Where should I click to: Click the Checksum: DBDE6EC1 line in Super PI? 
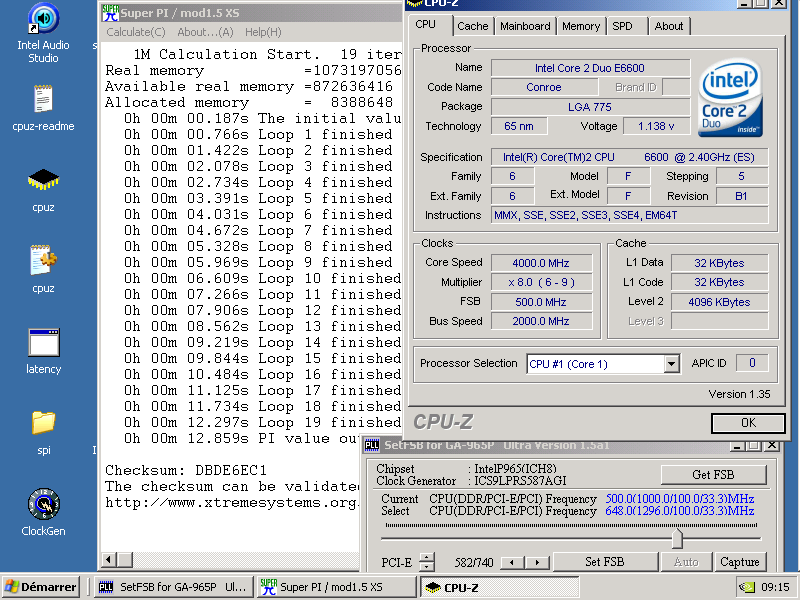[186, 470]
